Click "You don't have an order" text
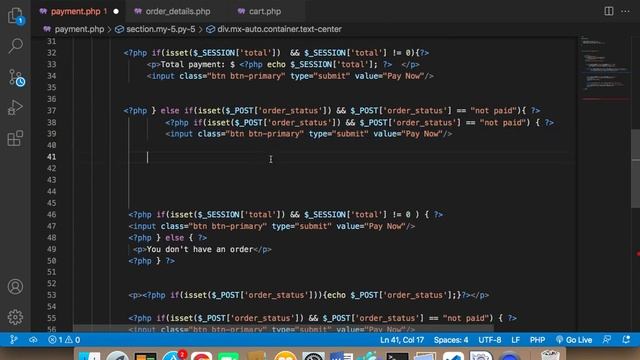The image size is (640, 360). click(200, 249)
